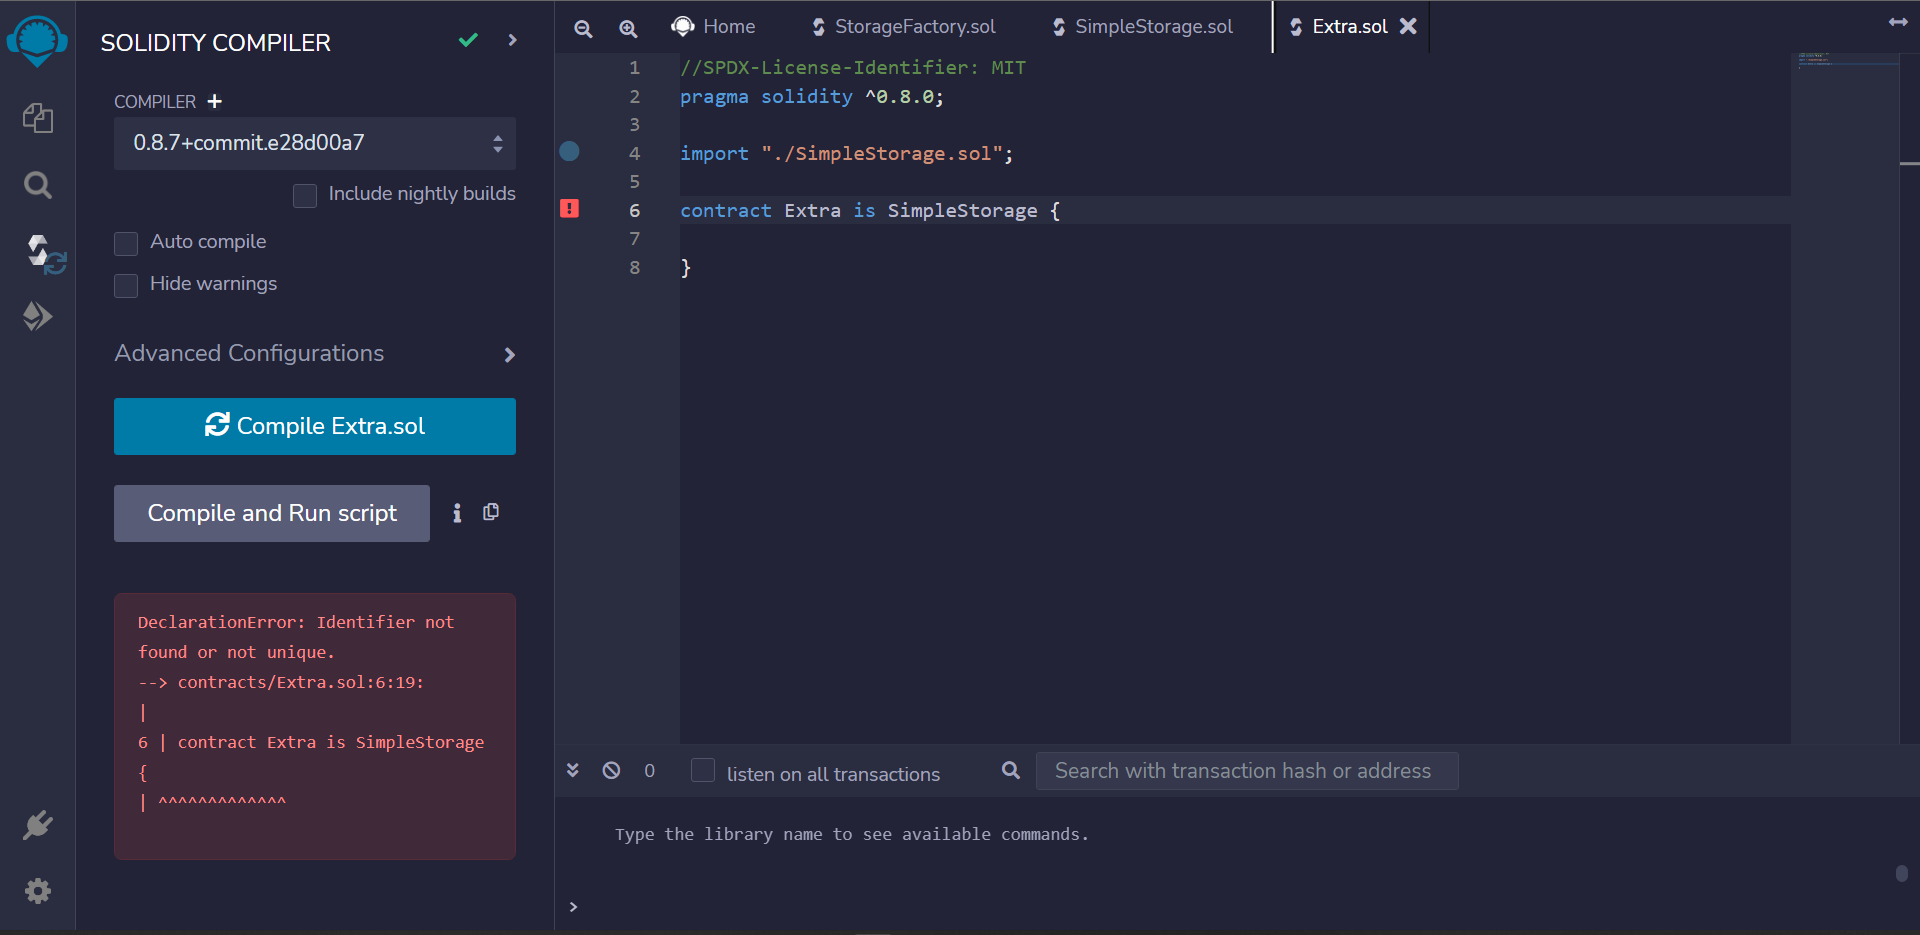
Task: Click the pragma solidity line
Action: click(x=811, y=96)
